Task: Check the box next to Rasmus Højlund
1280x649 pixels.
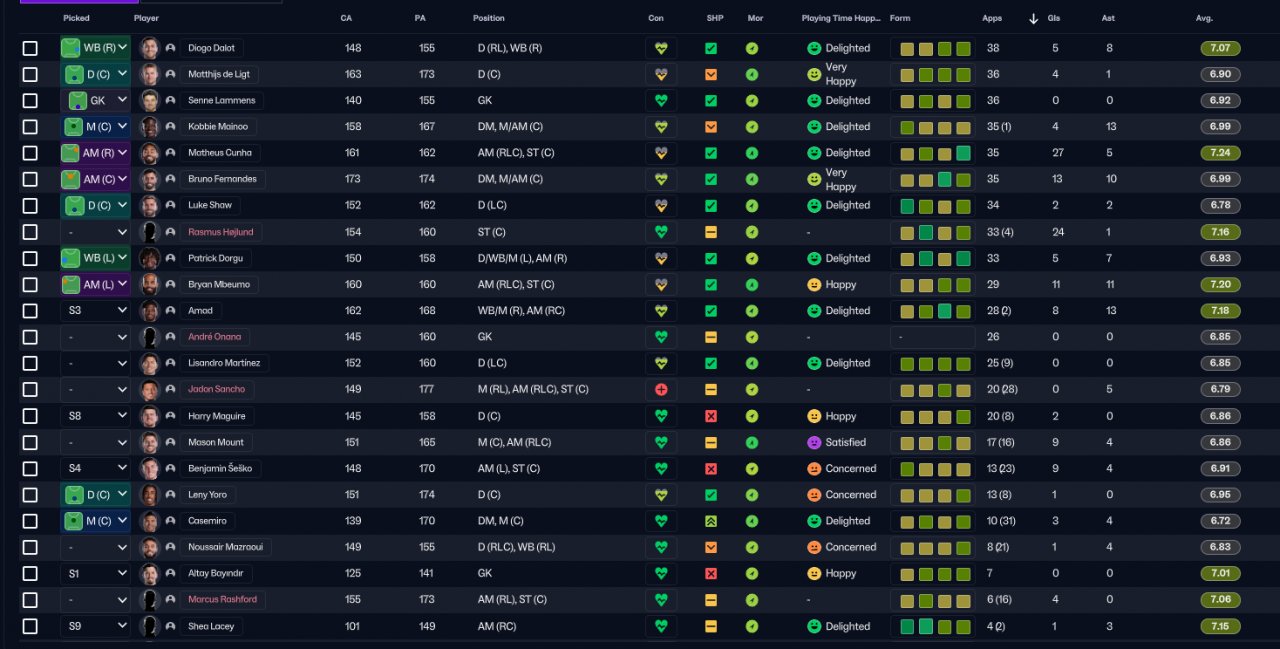Action: point(30,232)
